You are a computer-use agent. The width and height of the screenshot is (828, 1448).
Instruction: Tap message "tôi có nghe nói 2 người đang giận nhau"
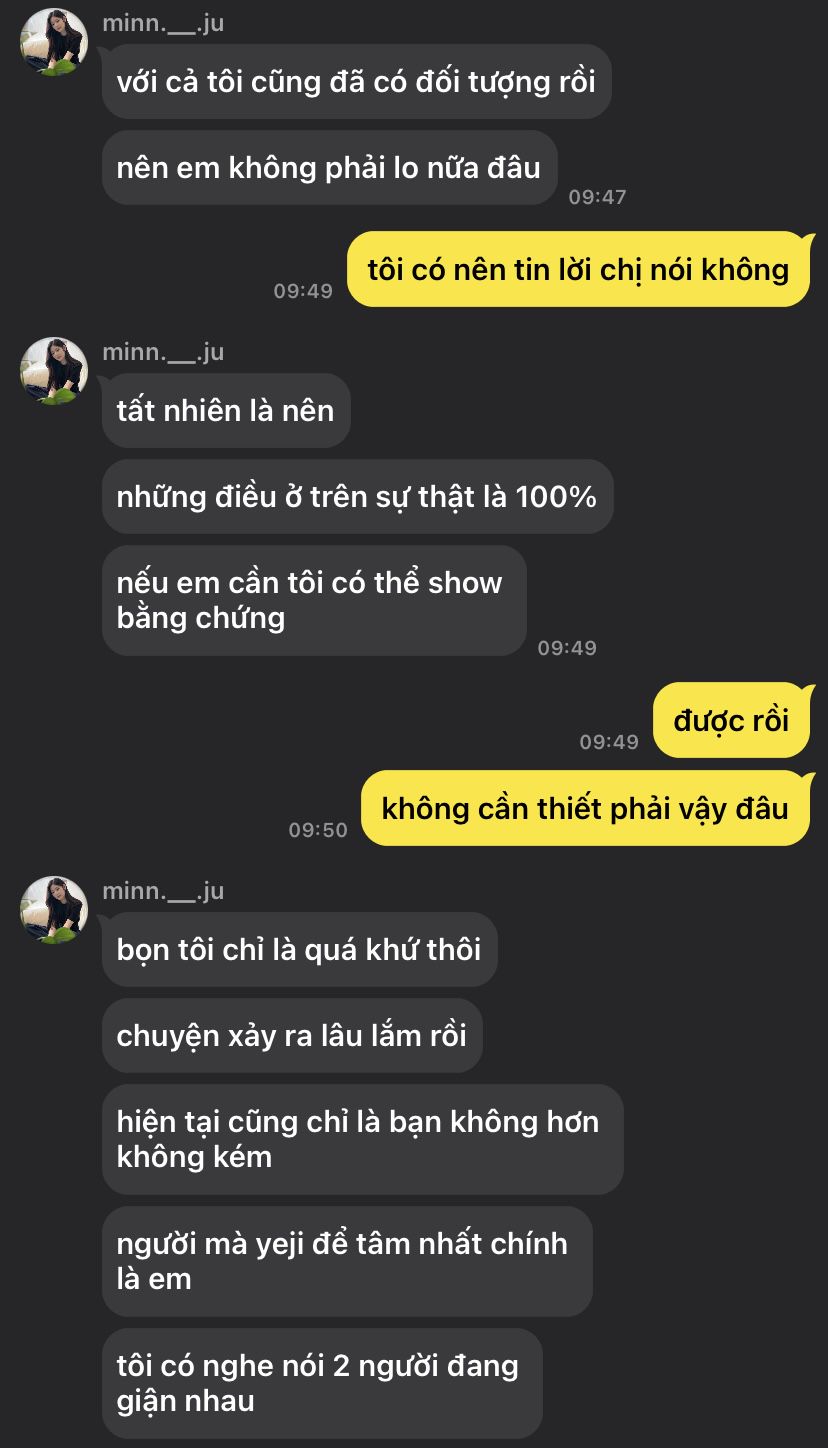[322, 1383]
